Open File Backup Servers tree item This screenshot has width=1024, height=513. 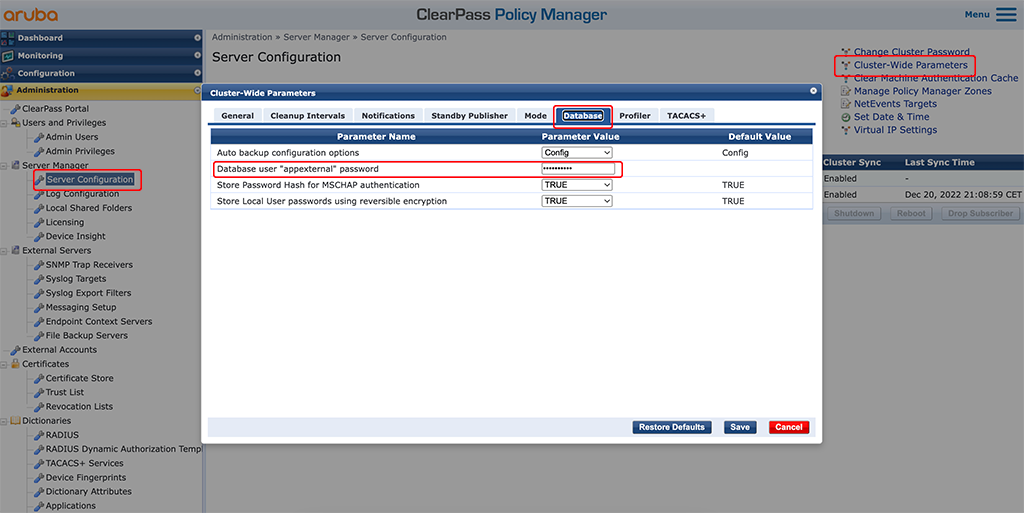pyautogui.click(x=87, y=336)
